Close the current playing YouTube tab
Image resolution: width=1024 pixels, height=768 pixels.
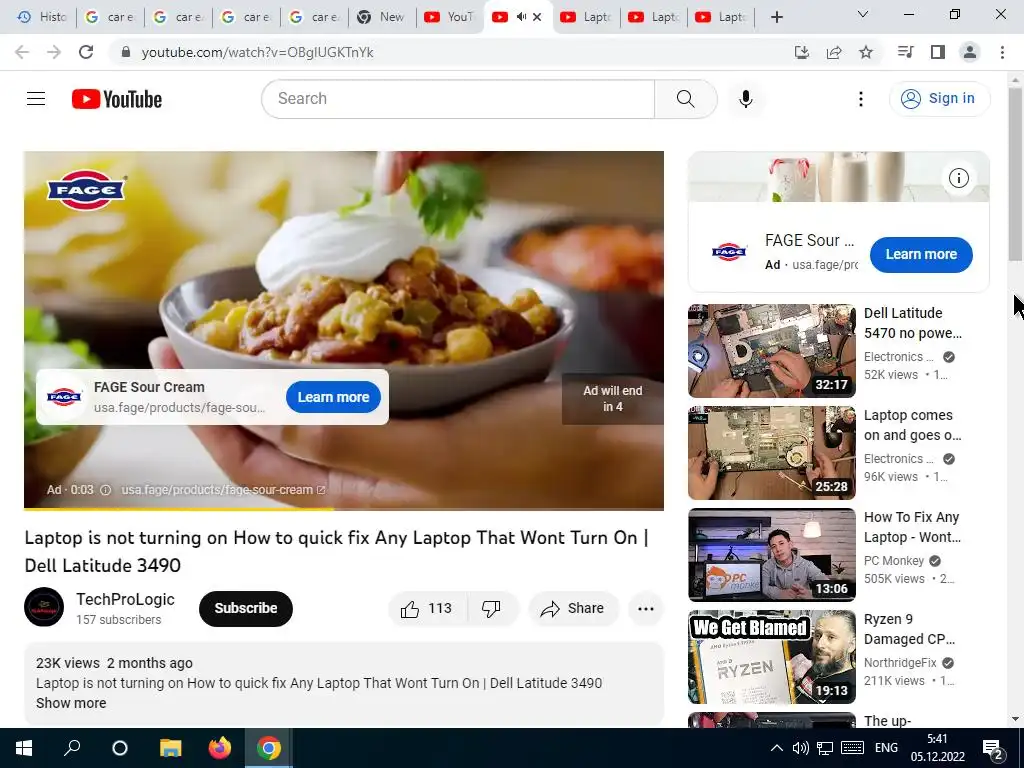coord(537,17)
